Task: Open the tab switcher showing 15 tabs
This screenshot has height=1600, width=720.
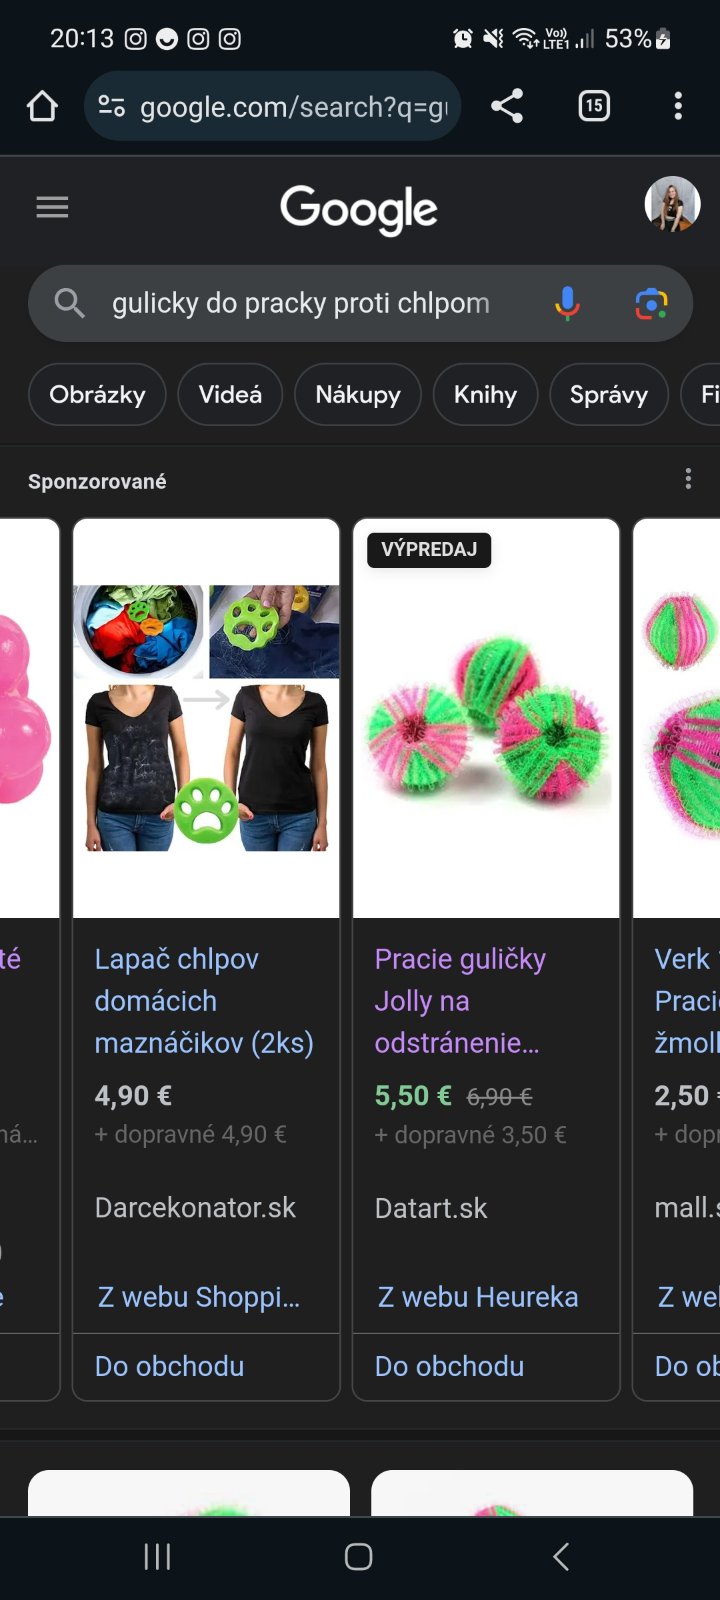Action: tap(594, 106)
